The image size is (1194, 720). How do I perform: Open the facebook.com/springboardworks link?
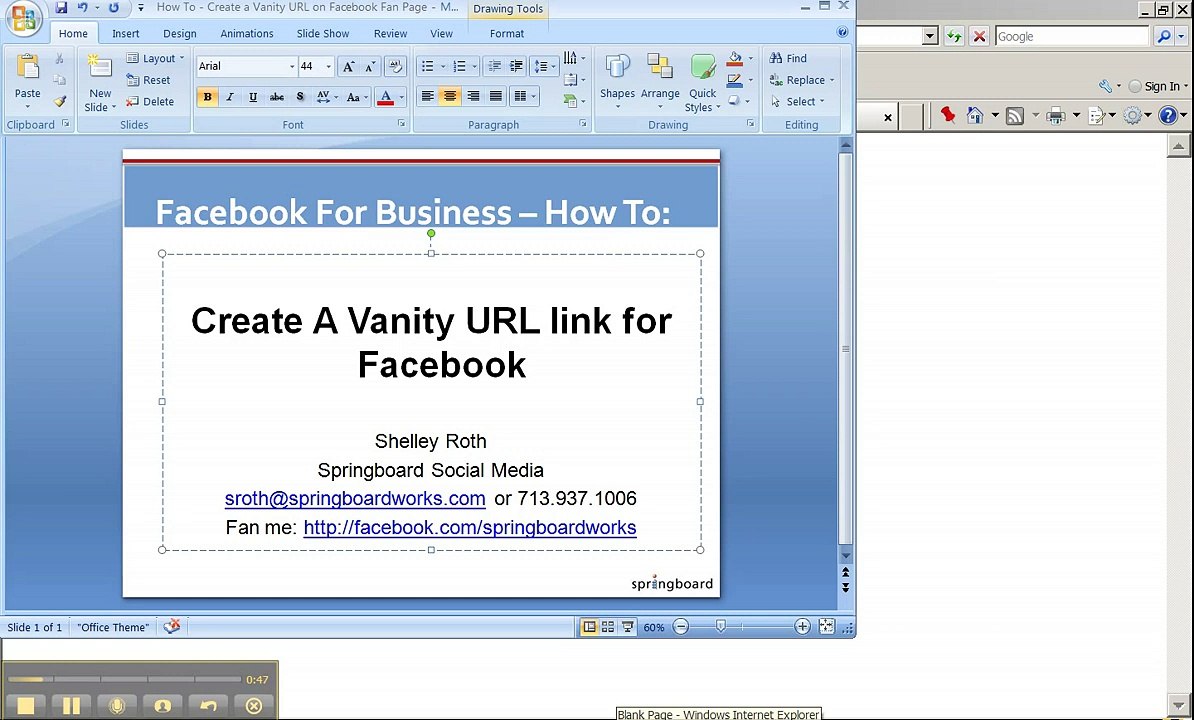coord(470,527)
